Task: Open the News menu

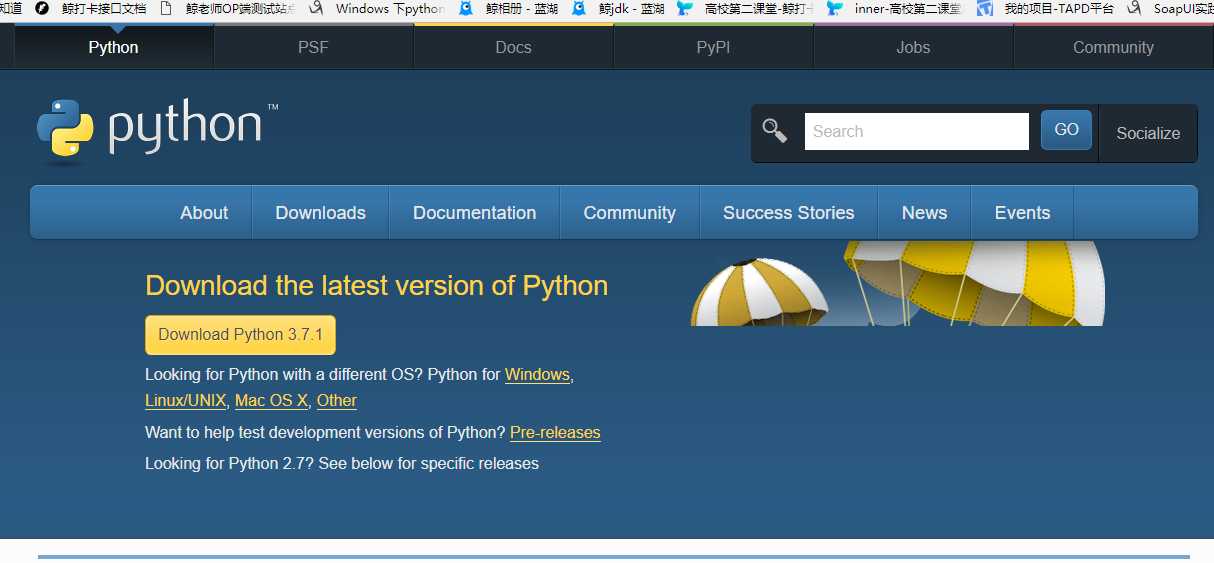Action: point(924,213)
